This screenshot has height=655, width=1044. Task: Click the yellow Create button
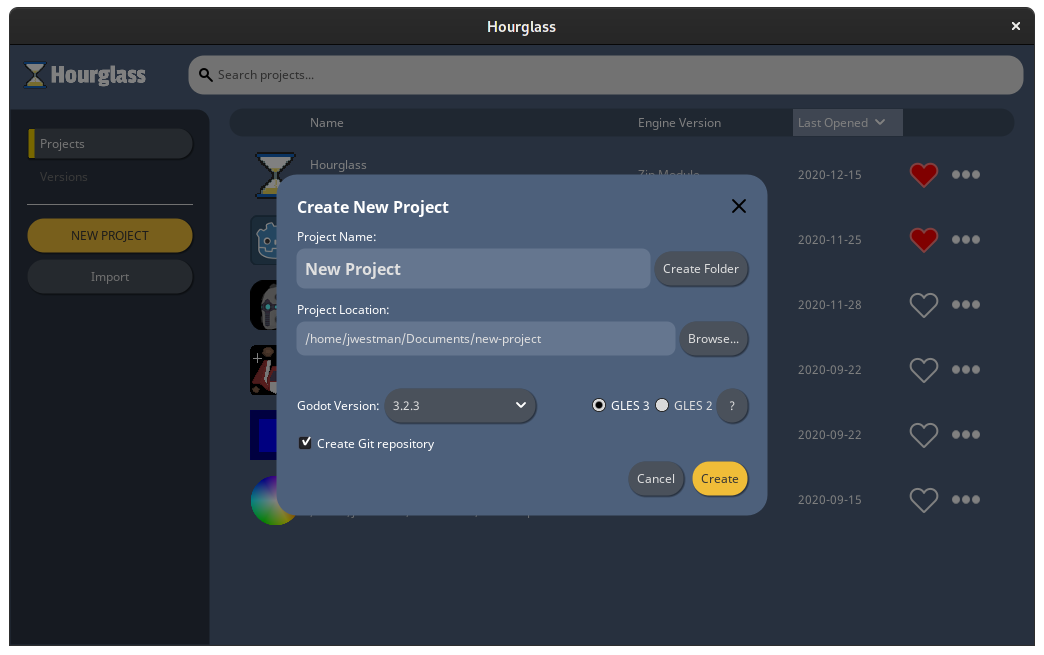pos(720,479)
